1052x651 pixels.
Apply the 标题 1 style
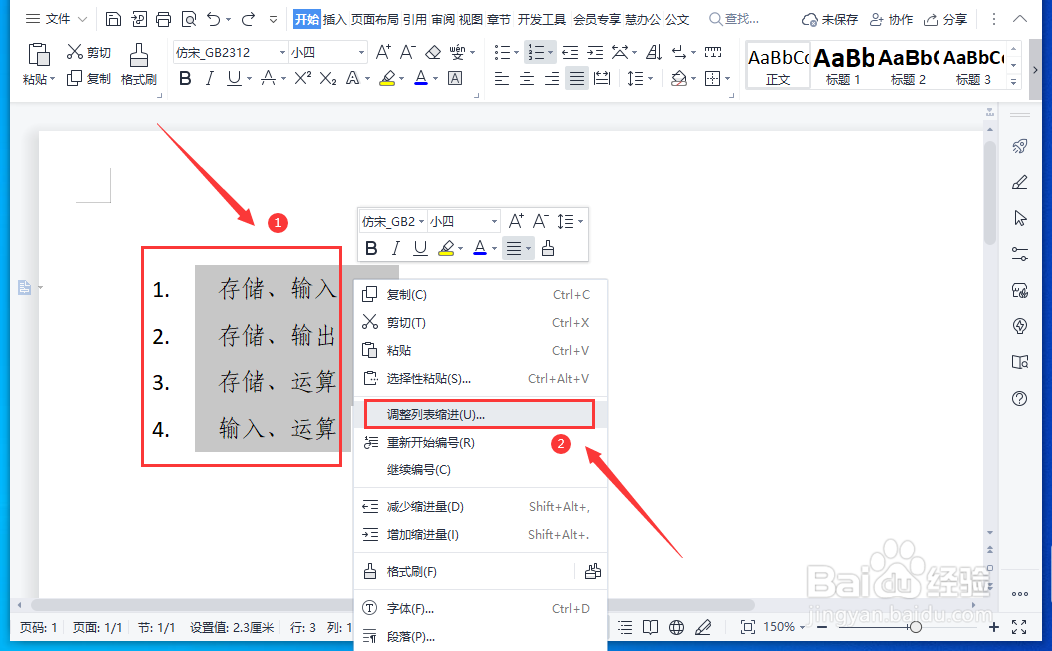843,65
